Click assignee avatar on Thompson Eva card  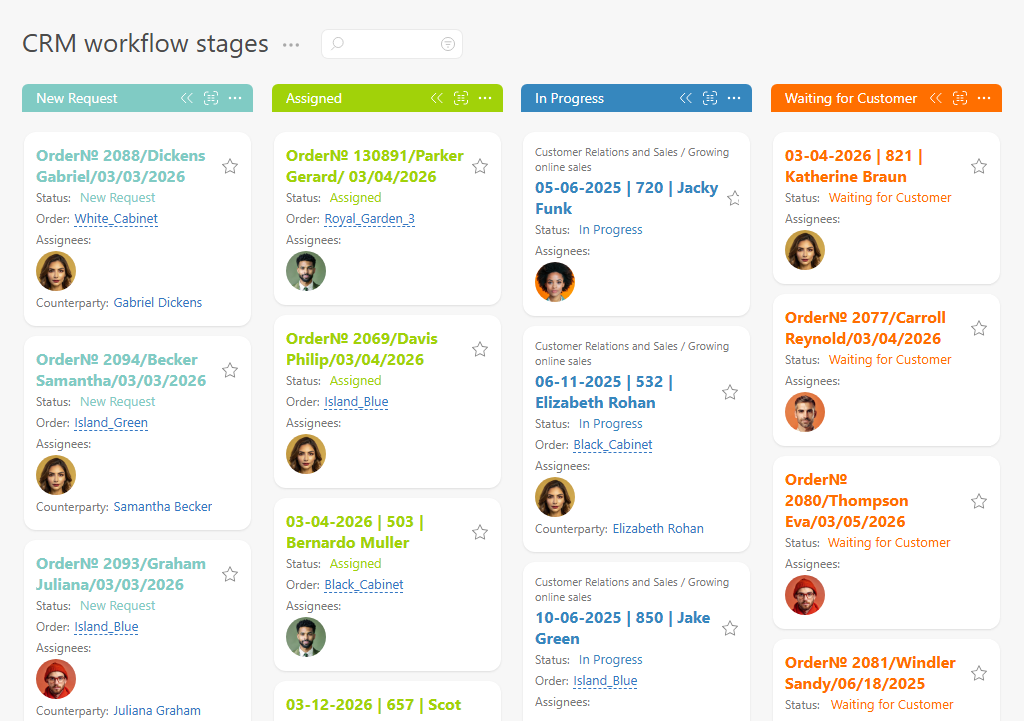pos(805,595)
